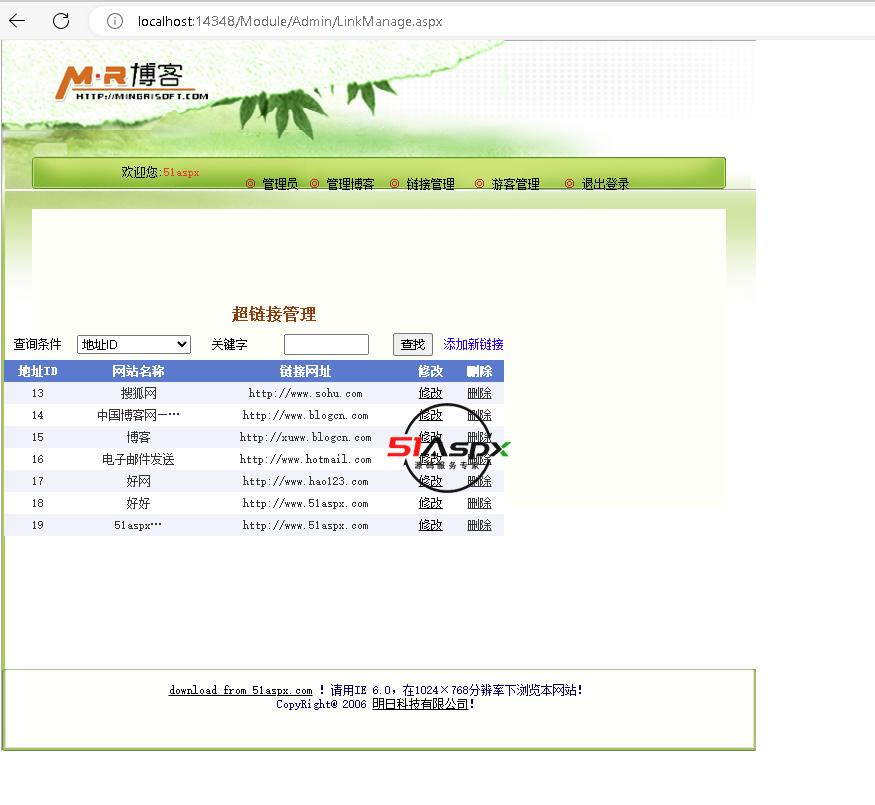Screen dimensions: 875x805
Task: Click the 链接网址 column header
Action: 305,371
